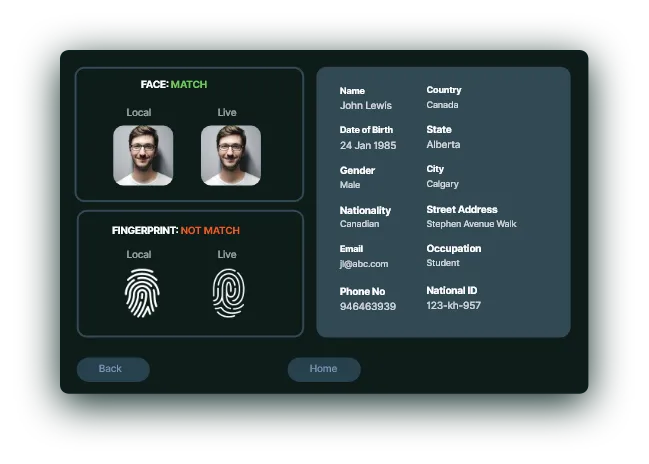Click the occupation value 'Student'
The height and width of the screenshot is (464, 649).
coord(443,263)
